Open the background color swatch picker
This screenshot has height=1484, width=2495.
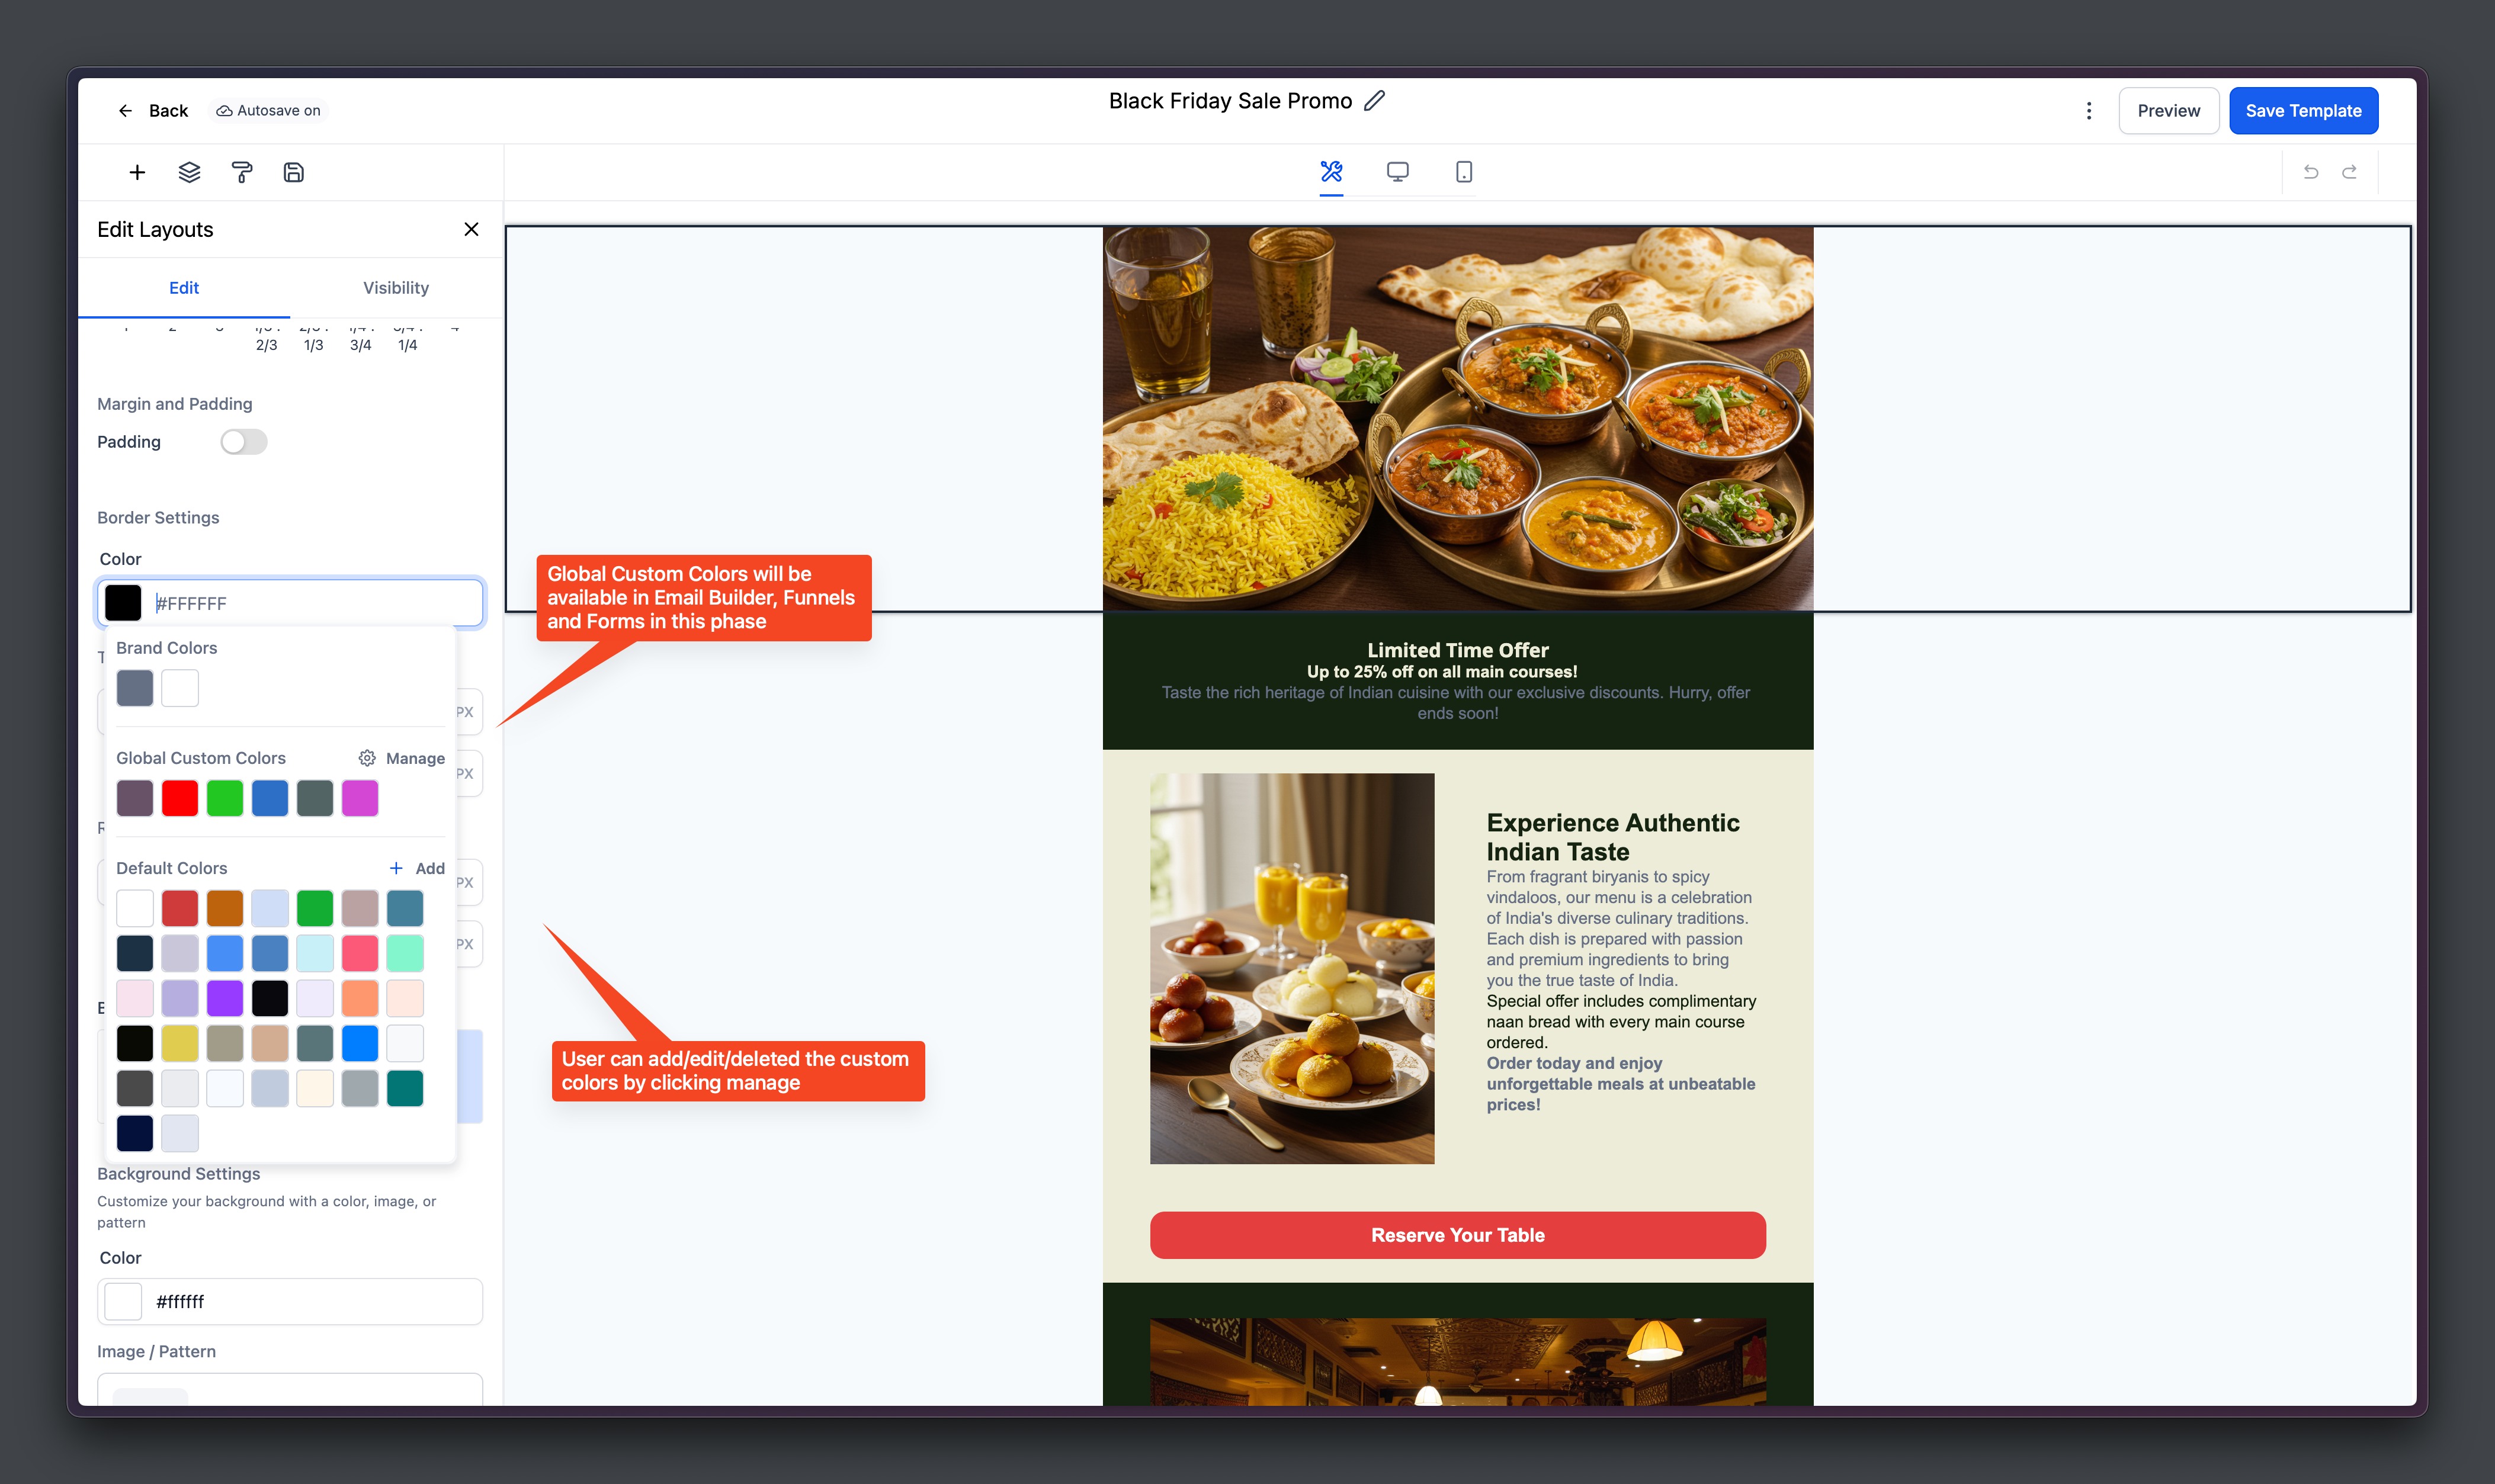click(123, 1301)
